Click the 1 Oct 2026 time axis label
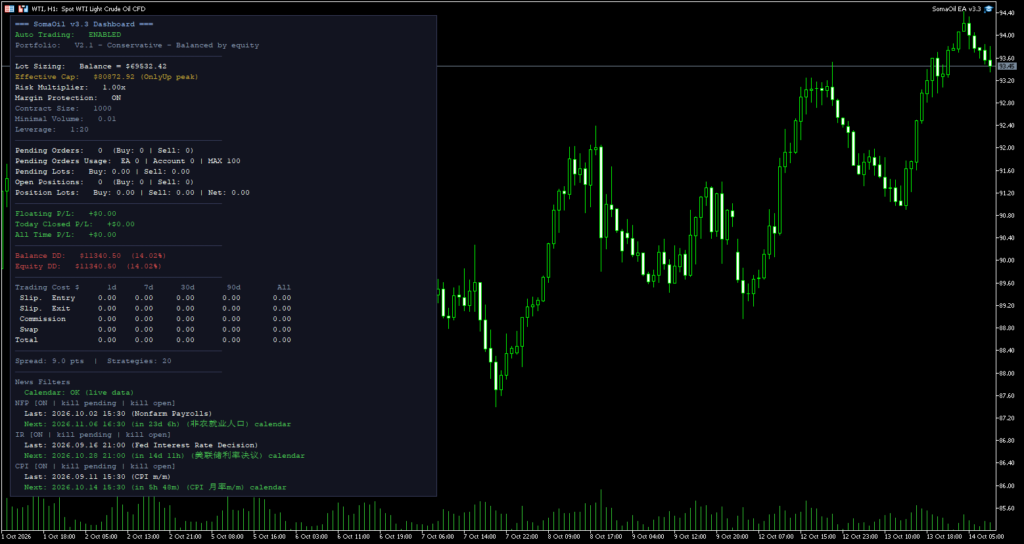 17,536
